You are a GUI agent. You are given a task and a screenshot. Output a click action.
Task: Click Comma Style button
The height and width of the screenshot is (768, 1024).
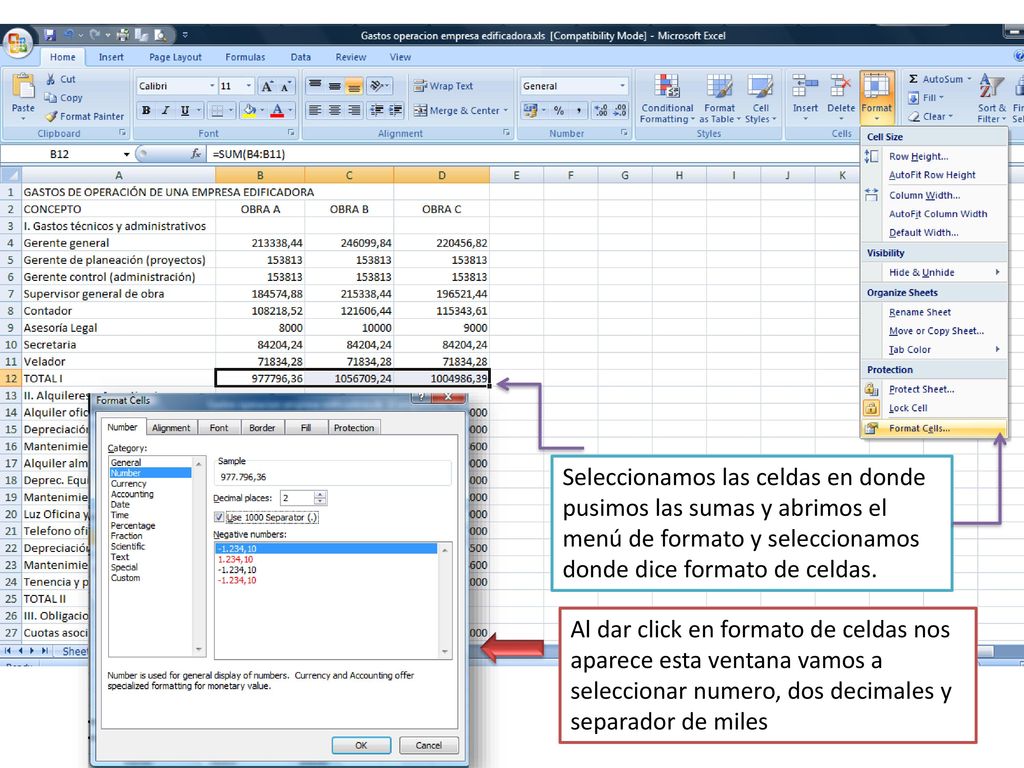(579, 110)
